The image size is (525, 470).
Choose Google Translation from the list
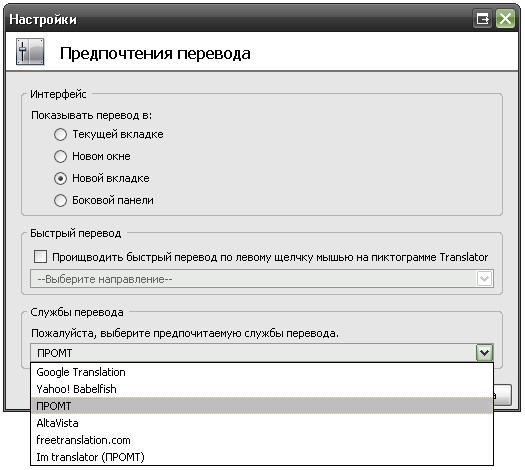pyautogui.click(x=262, y=372)
